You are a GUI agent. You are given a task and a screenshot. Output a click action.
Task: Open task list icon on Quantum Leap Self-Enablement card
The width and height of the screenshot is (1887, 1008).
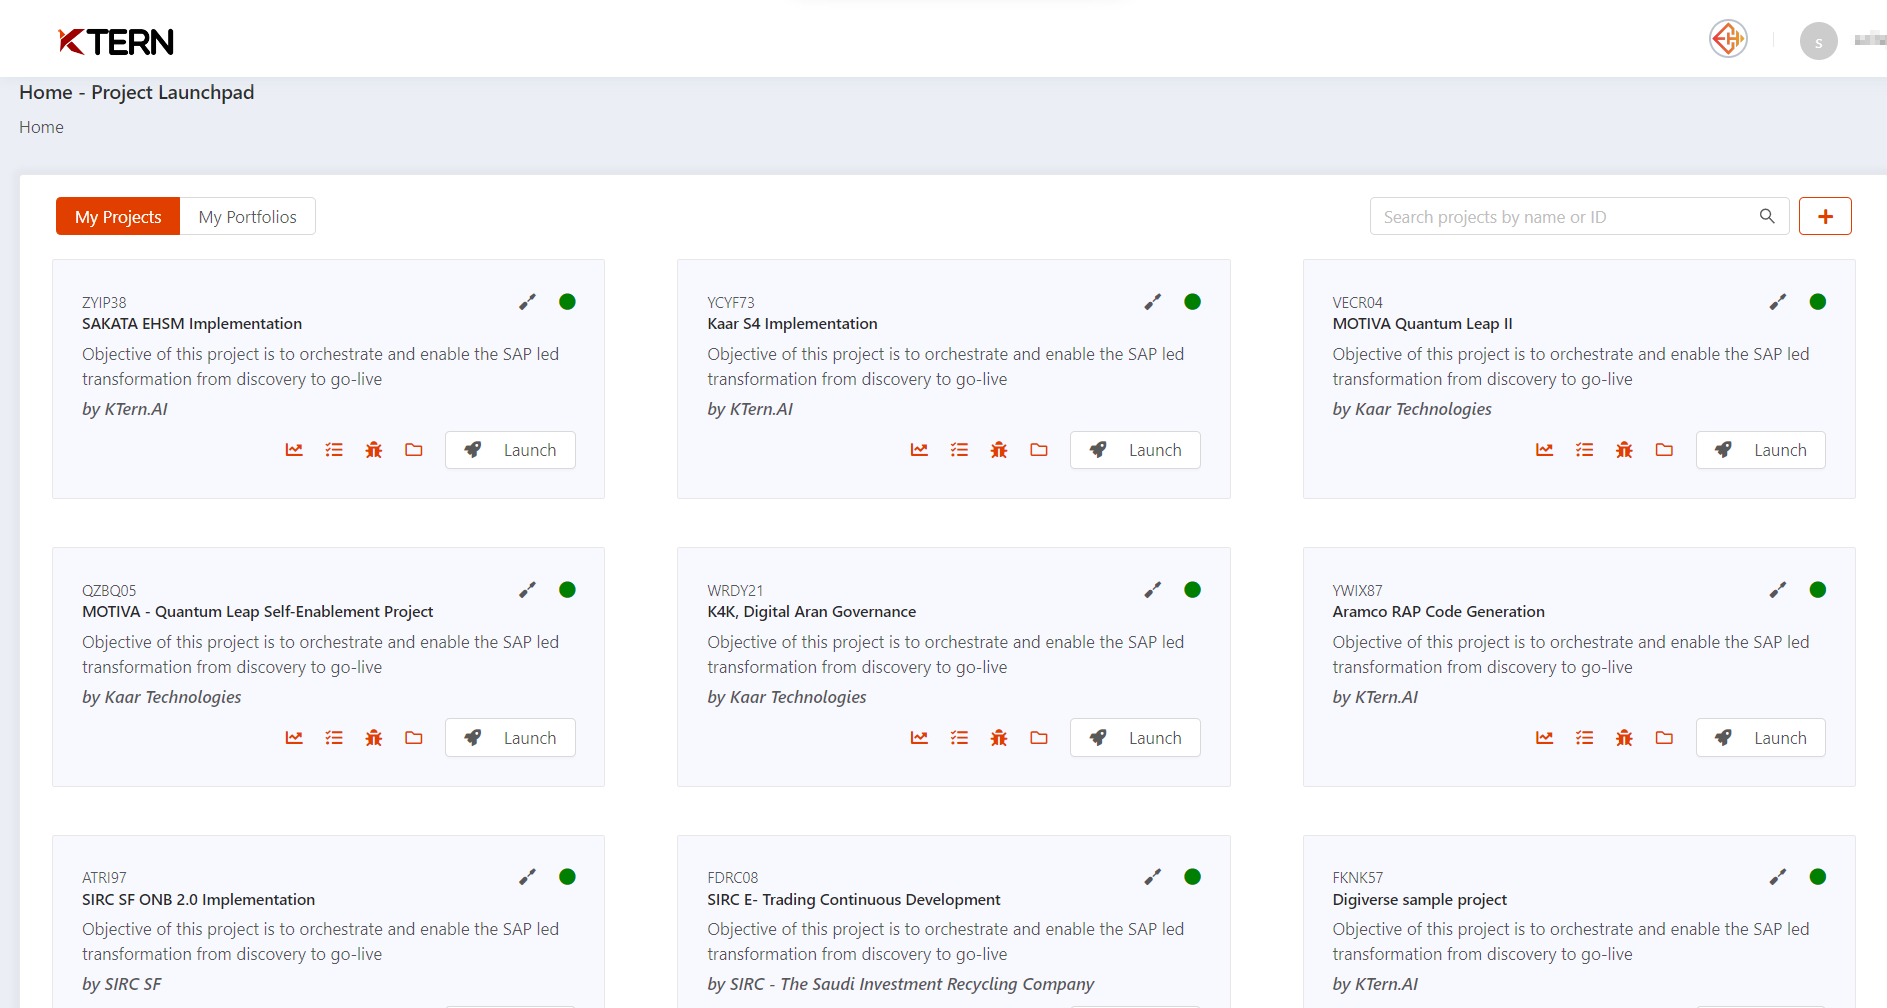pos(334,738)
